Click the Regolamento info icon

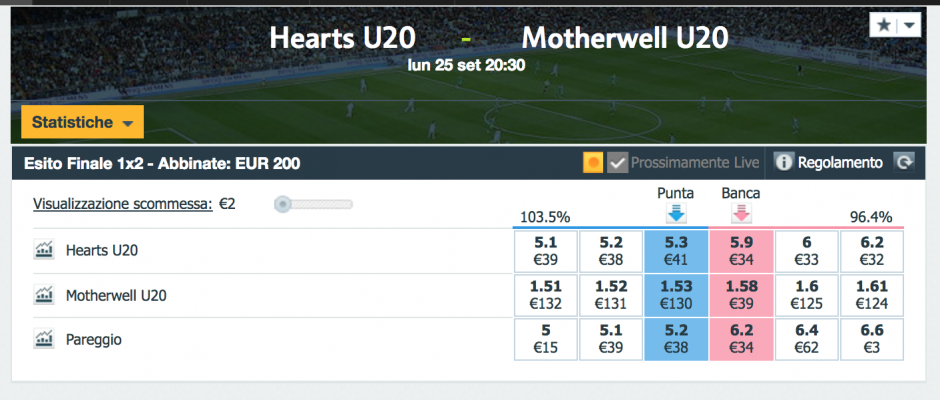(x=783, y=163)
